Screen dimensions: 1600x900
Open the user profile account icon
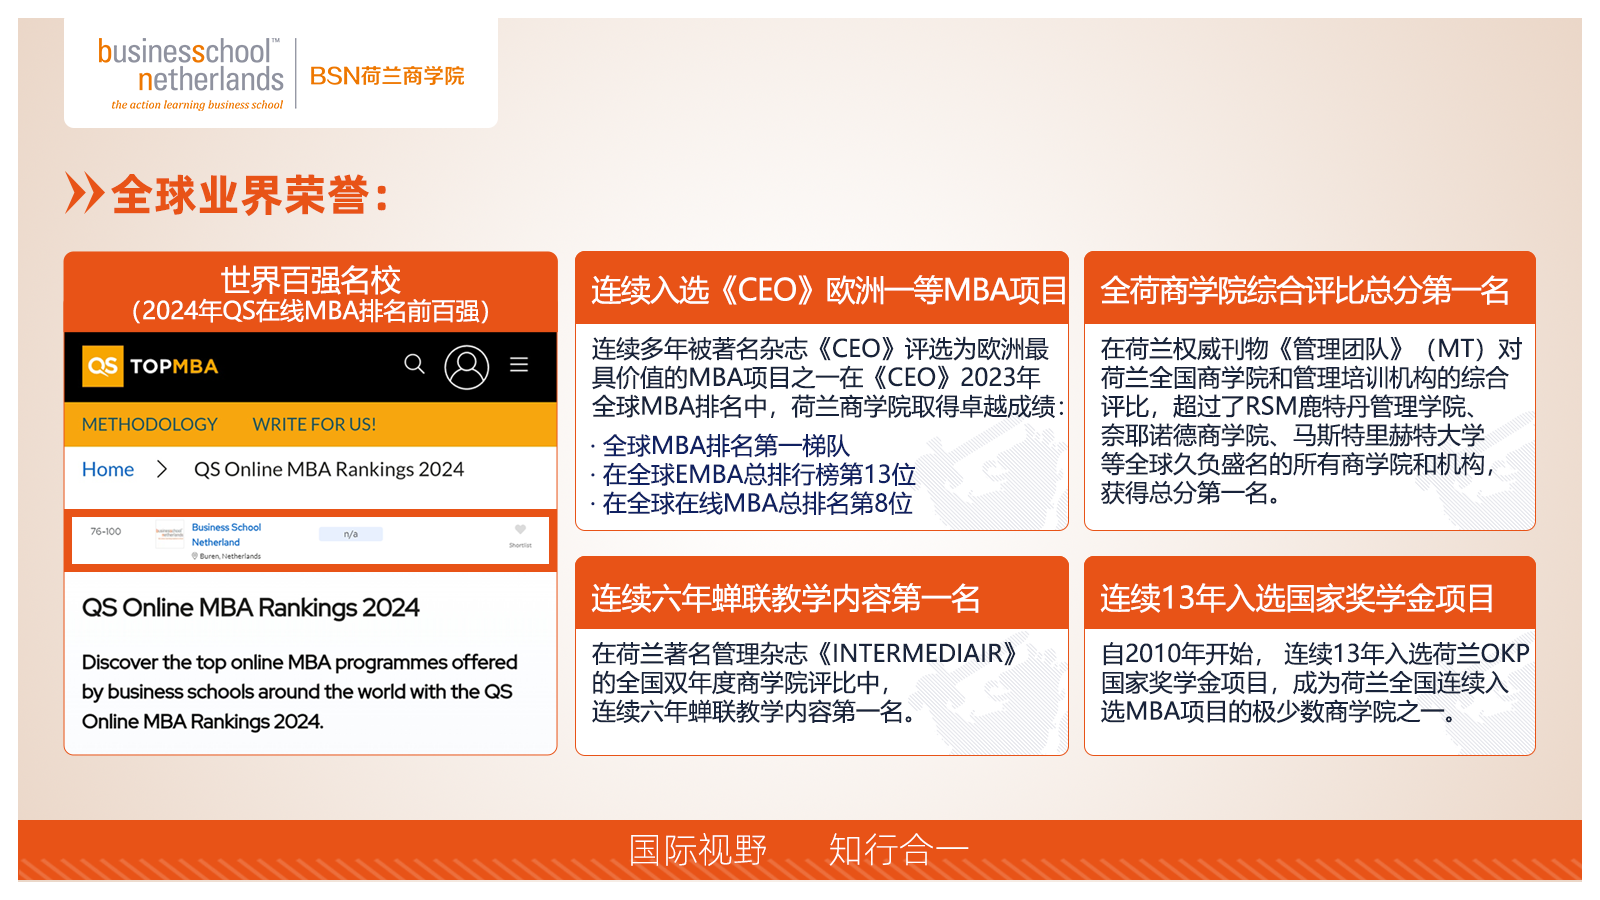coord(466,367)
